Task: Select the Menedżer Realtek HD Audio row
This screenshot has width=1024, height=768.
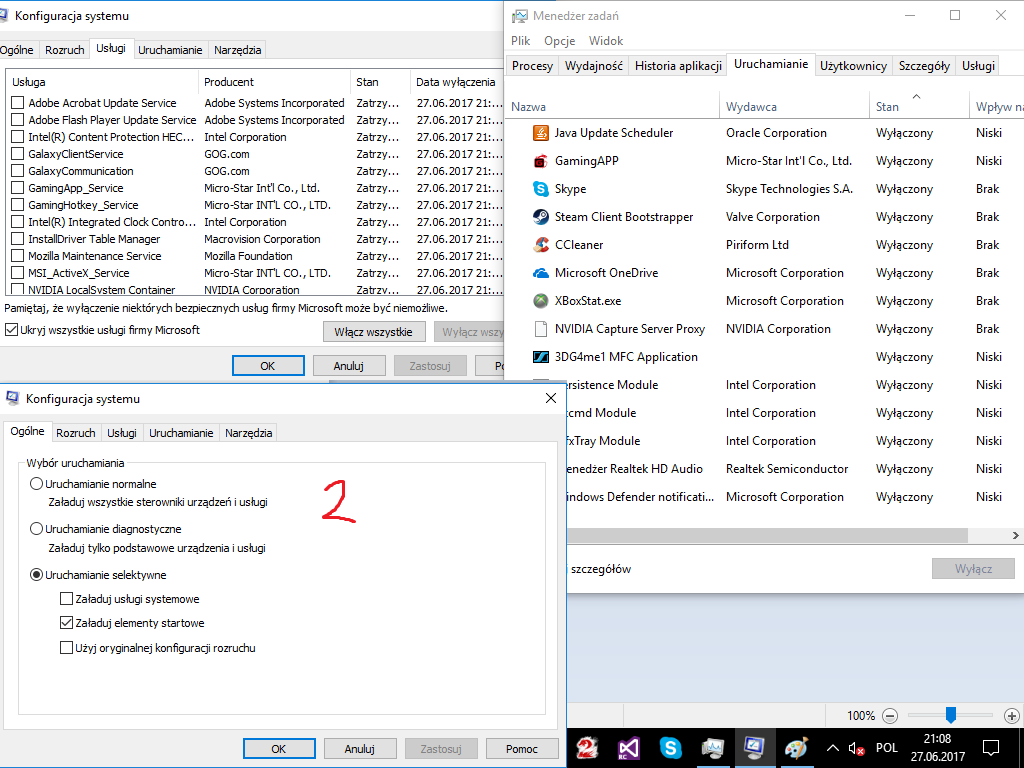Action: click(x=795, y=469)
